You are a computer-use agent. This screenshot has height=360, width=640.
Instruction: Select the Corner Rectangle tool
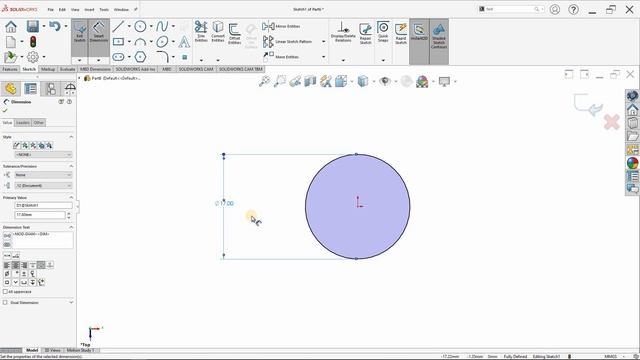[118, 42]
